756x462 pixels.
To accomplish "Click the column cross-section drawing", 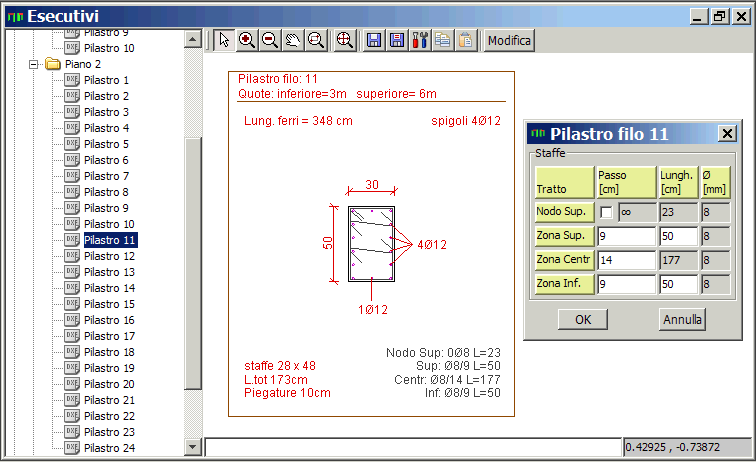I will coord(371,244).
